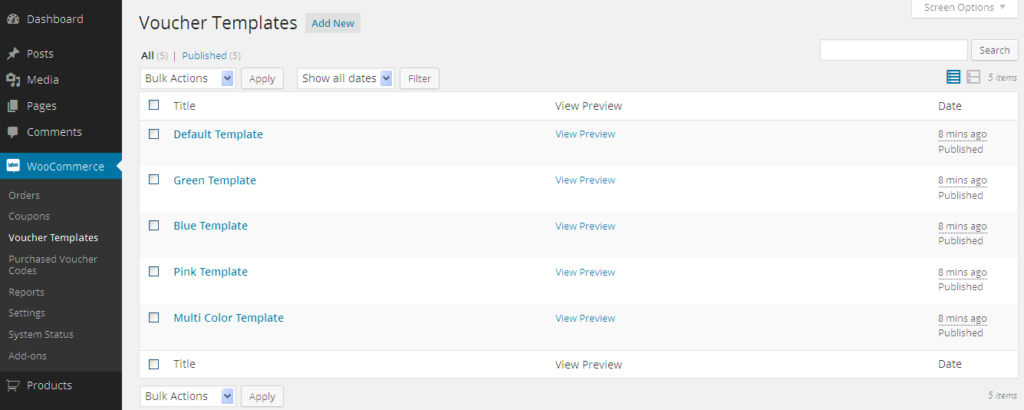Click the Add New button
The height and width of the screenshot is (410, 1024).
point(333,23)
